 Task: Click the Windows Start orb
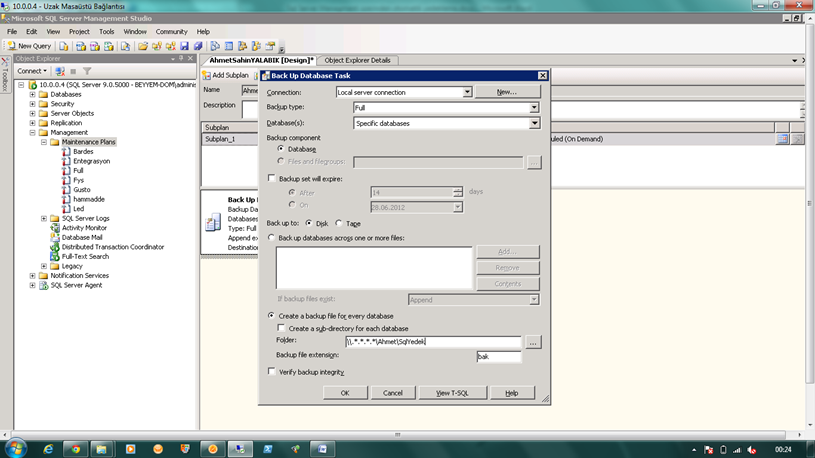pyautogui.click(x=16, y=449)
